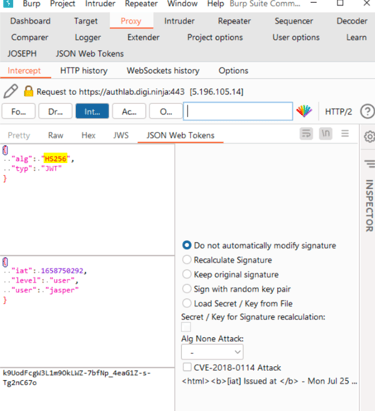Click the Intercept is on button
Viewport: 375px width, 411px height.
coord(92,111)
